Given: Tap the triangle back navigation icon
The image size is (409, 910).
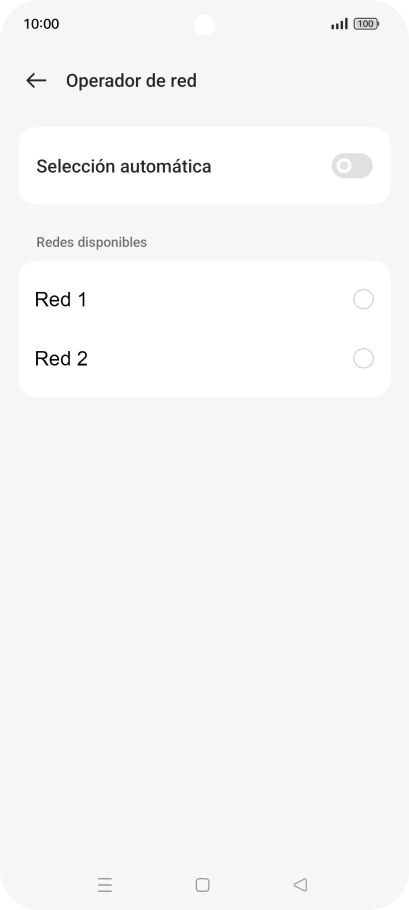Looking at the screenshot, I should click(300, 884).
